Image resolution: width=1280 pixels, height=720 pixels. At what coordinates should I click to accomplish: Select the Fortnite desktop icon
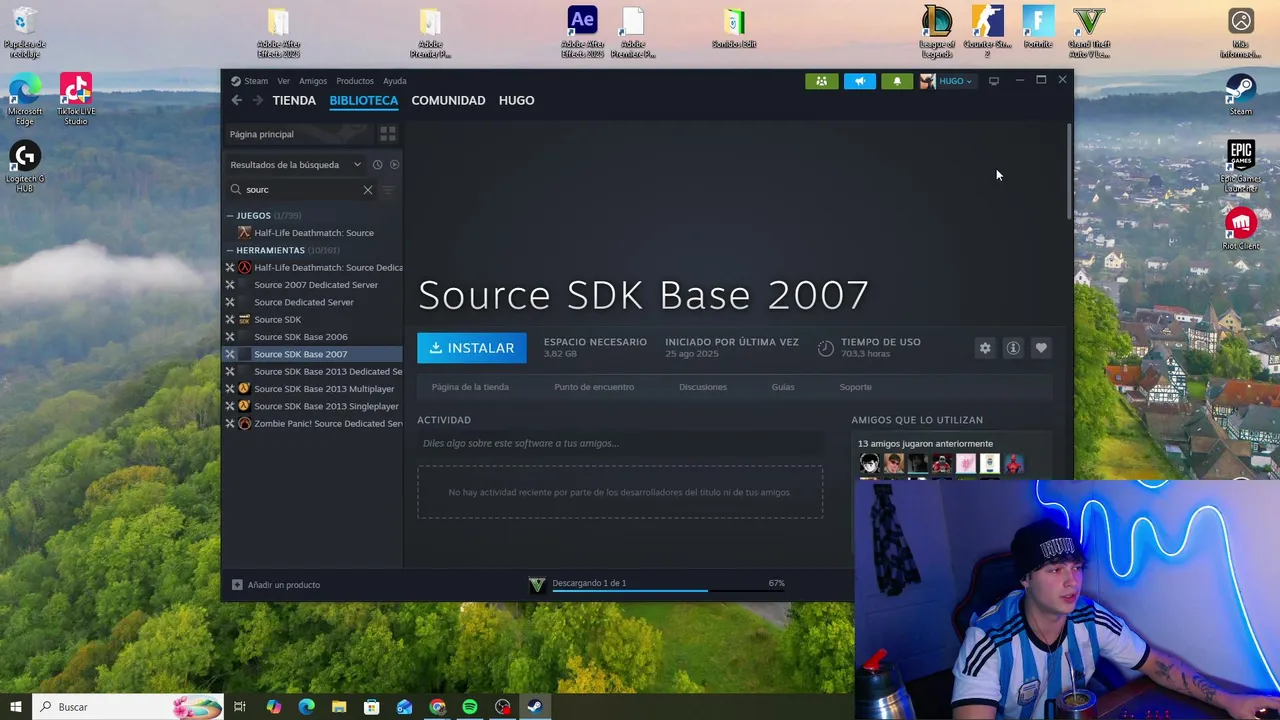[1038, 27]
